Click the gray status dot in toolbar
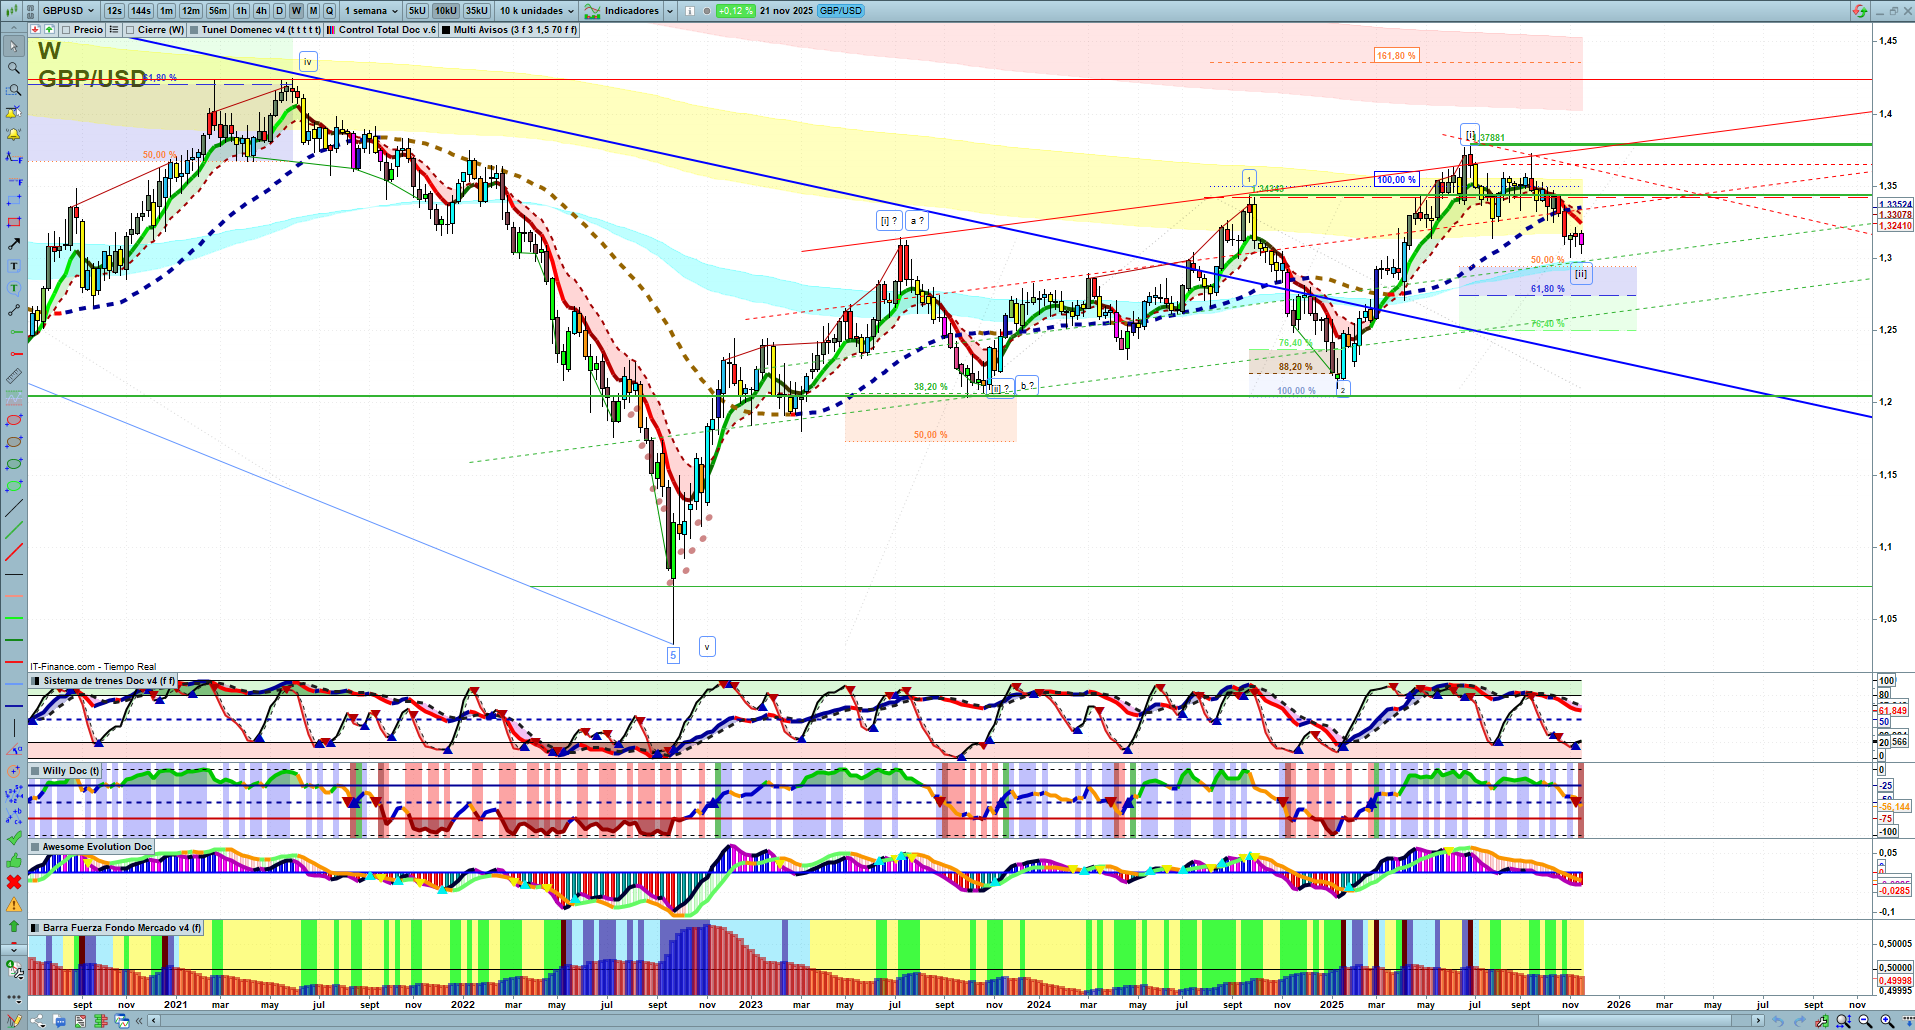 click(x=707, y=11)
